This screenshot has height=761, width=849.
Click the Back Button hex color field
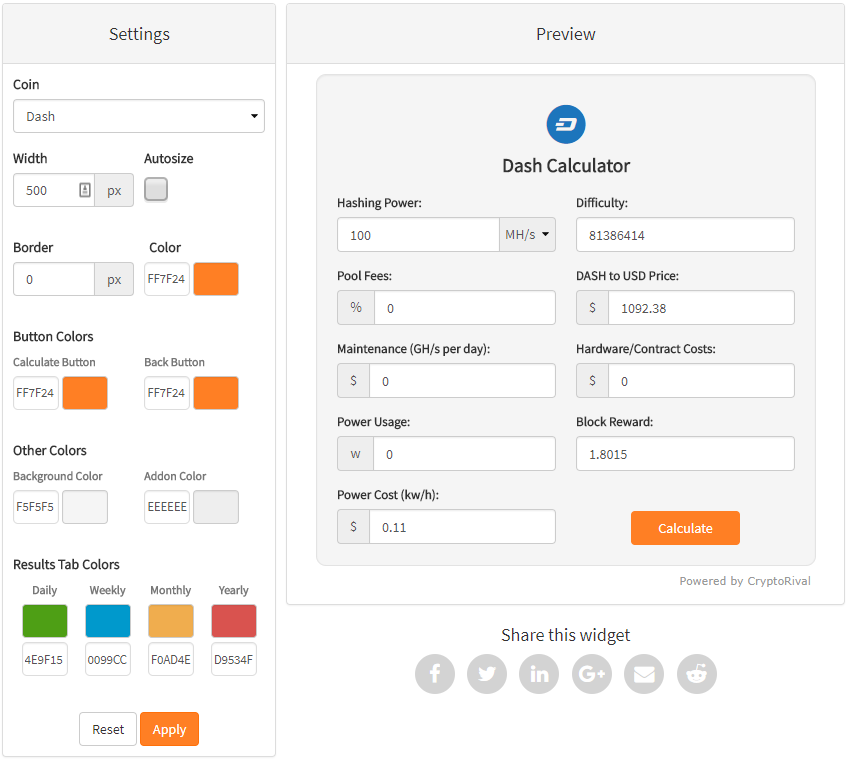(167, 393)
